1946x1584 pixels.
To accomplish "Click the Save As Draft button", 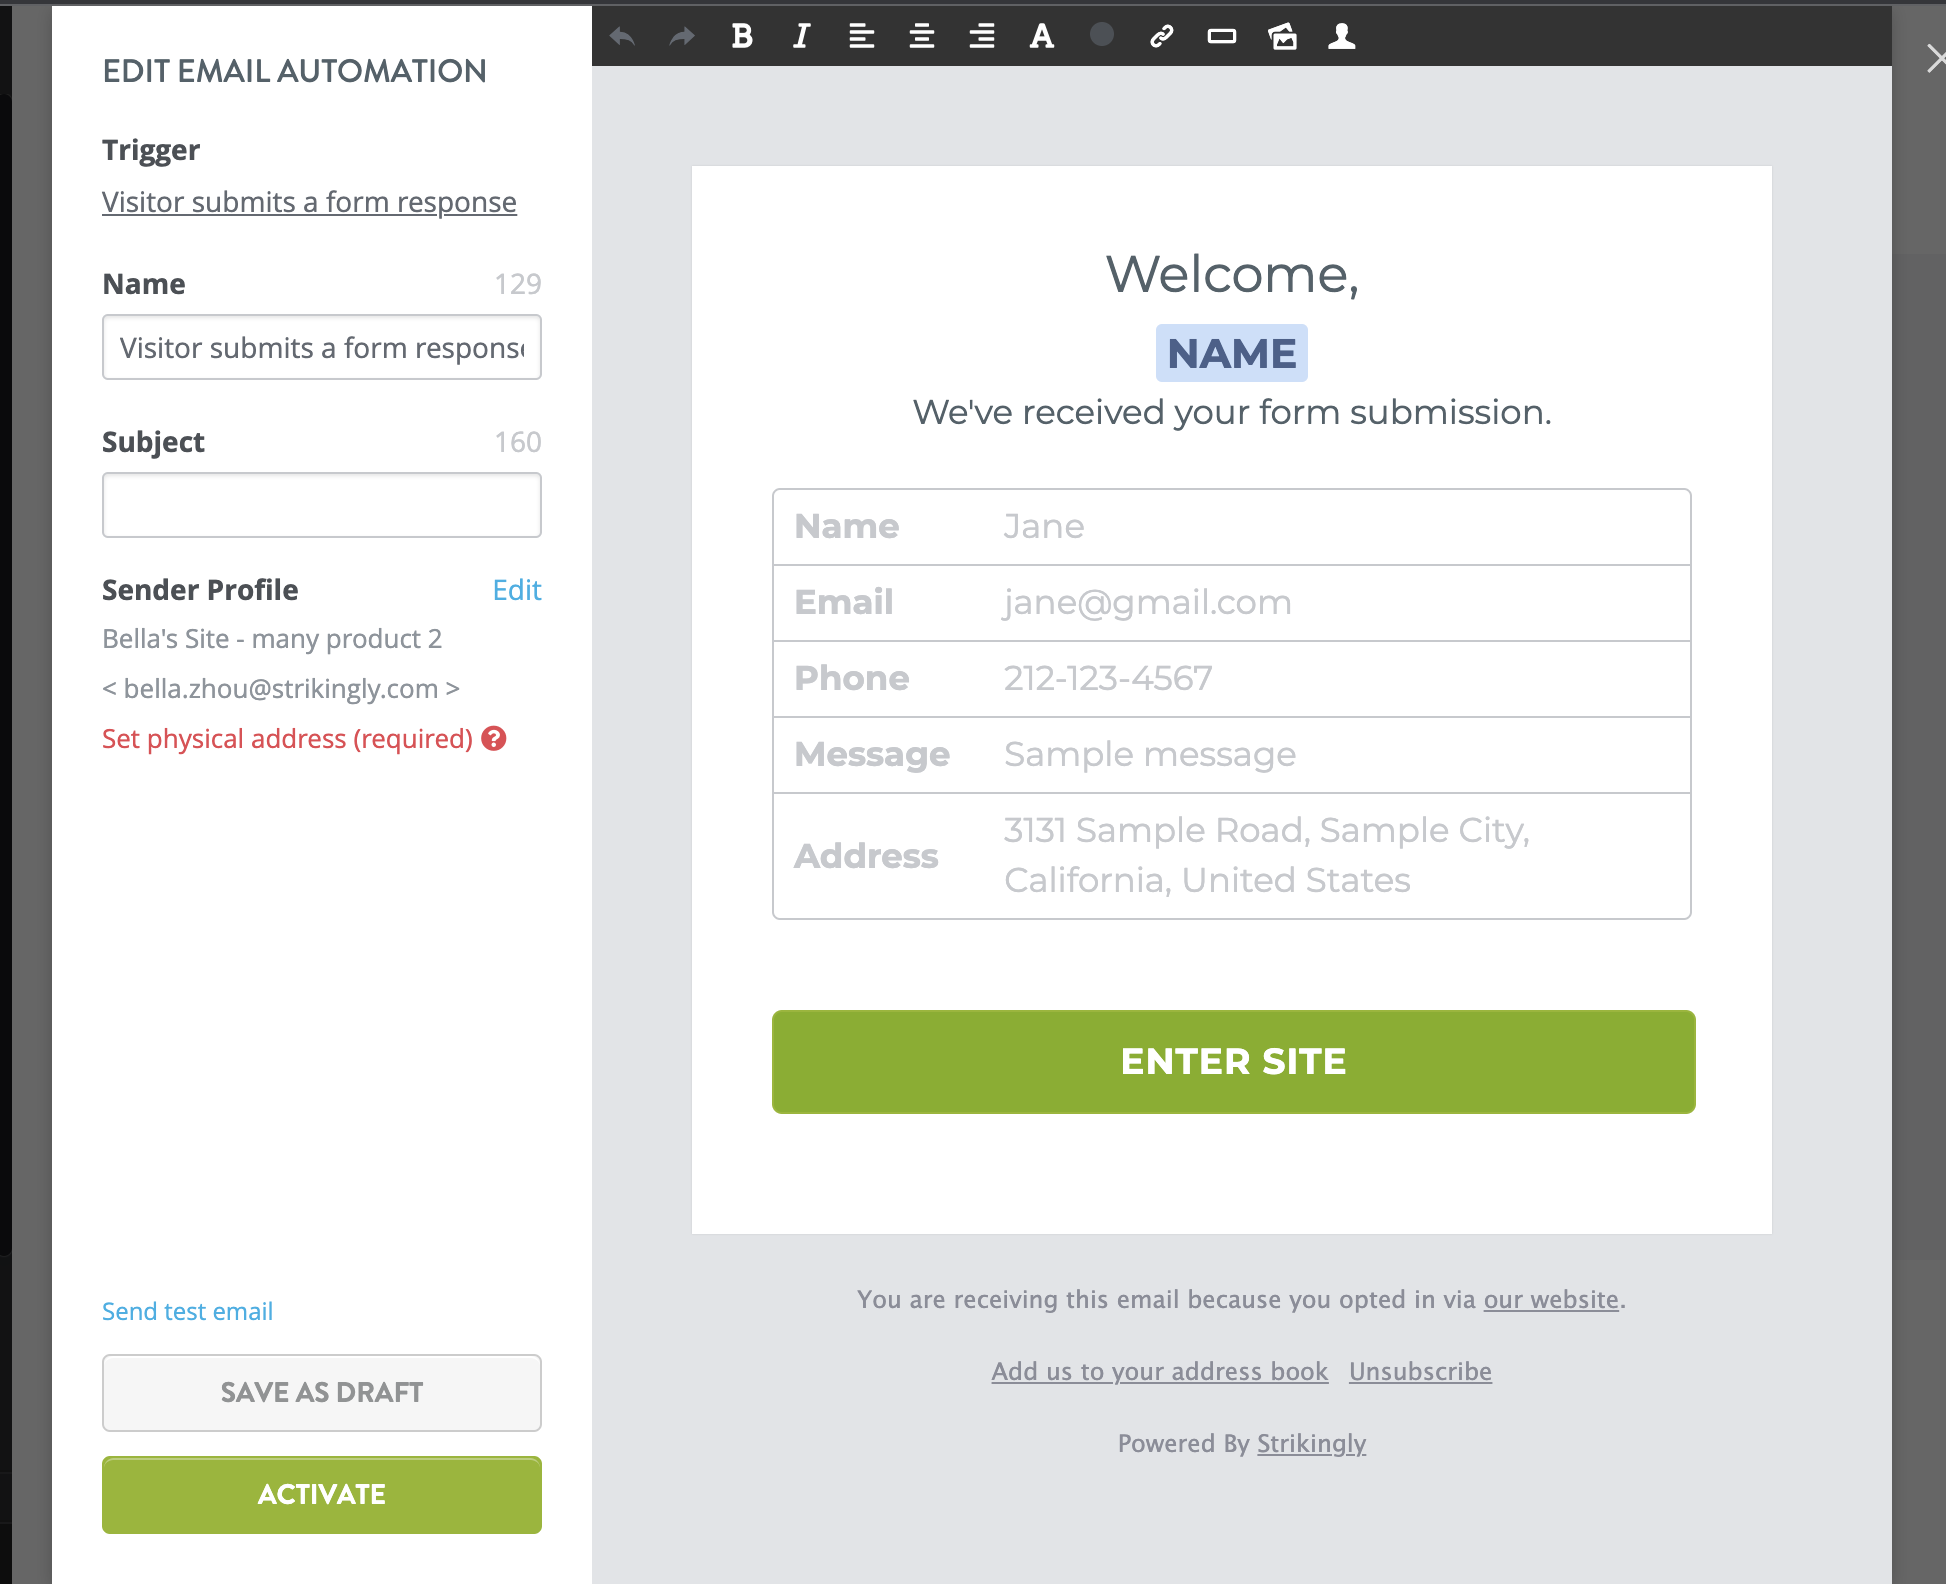I will pos(322,1392).
